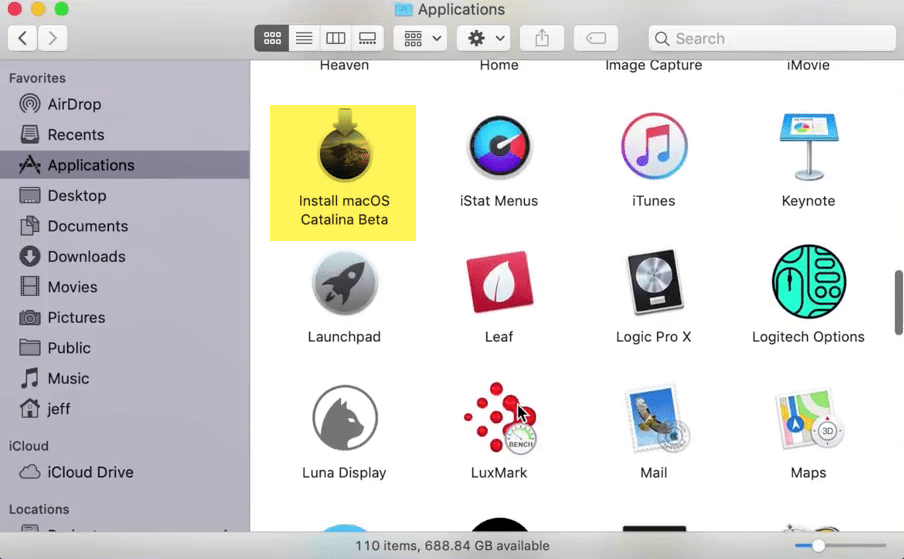Open the Keynote app icon
904x559 pixels.
[x=808, y=147]
